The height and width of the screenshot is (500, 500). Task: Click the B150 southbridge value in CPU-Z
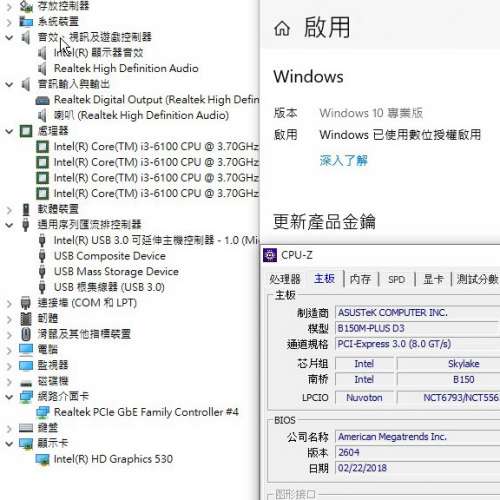pyautogui.click(x=448, y=379)
